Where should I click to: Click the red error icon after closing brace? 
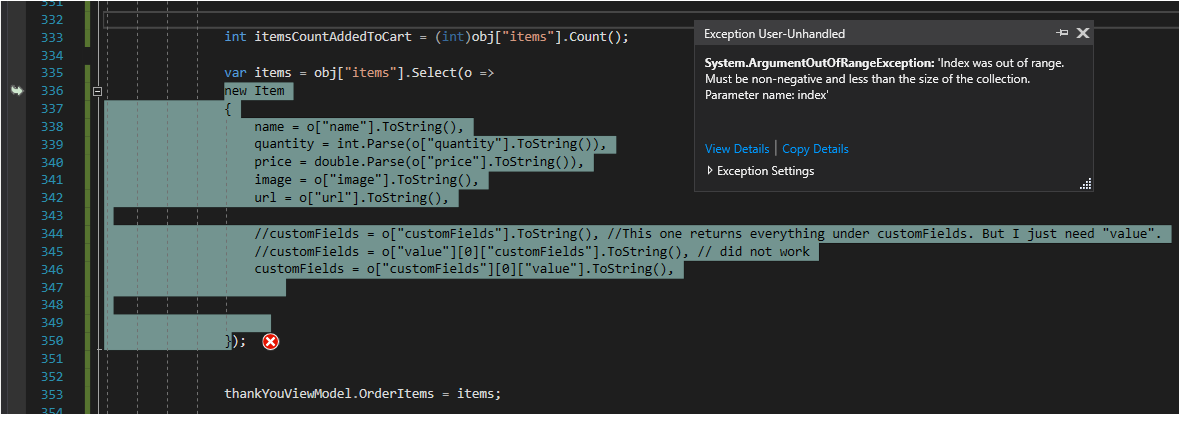pyautogui.click(x=271, y=342)
